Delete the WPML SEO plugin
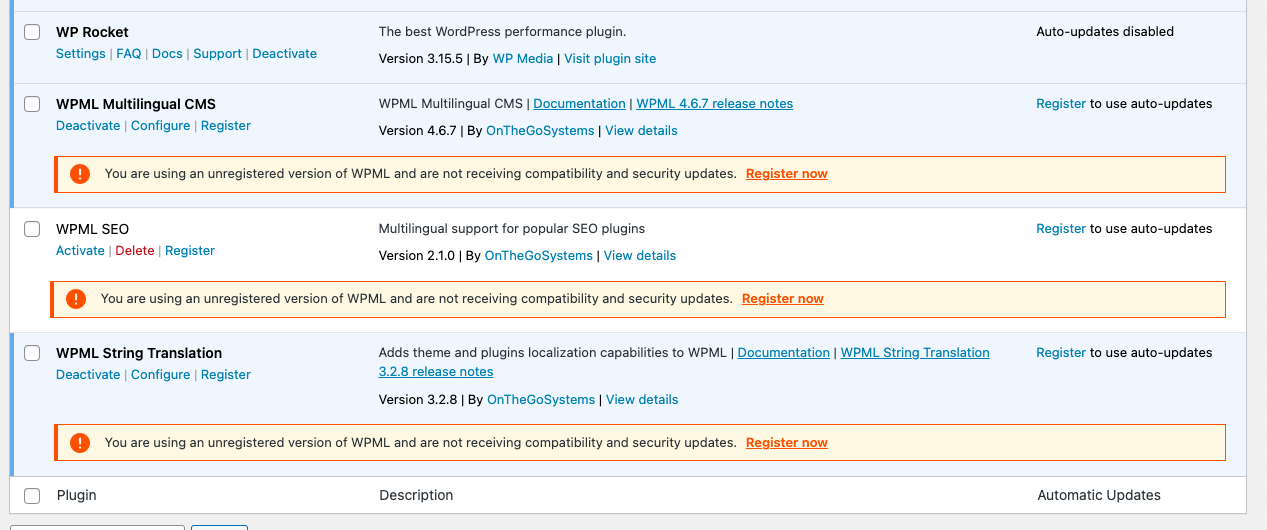This screenshot has height=530, width=1267. pyautogui.click(x=135, y=251)
